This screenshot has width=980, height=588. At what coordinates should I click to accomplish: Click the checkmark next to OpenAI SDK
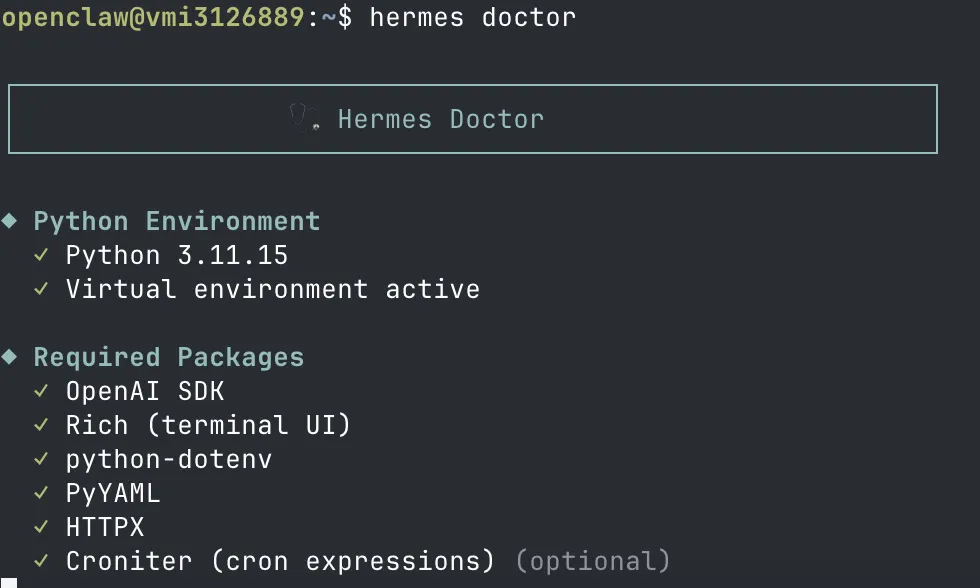[42, 391]
